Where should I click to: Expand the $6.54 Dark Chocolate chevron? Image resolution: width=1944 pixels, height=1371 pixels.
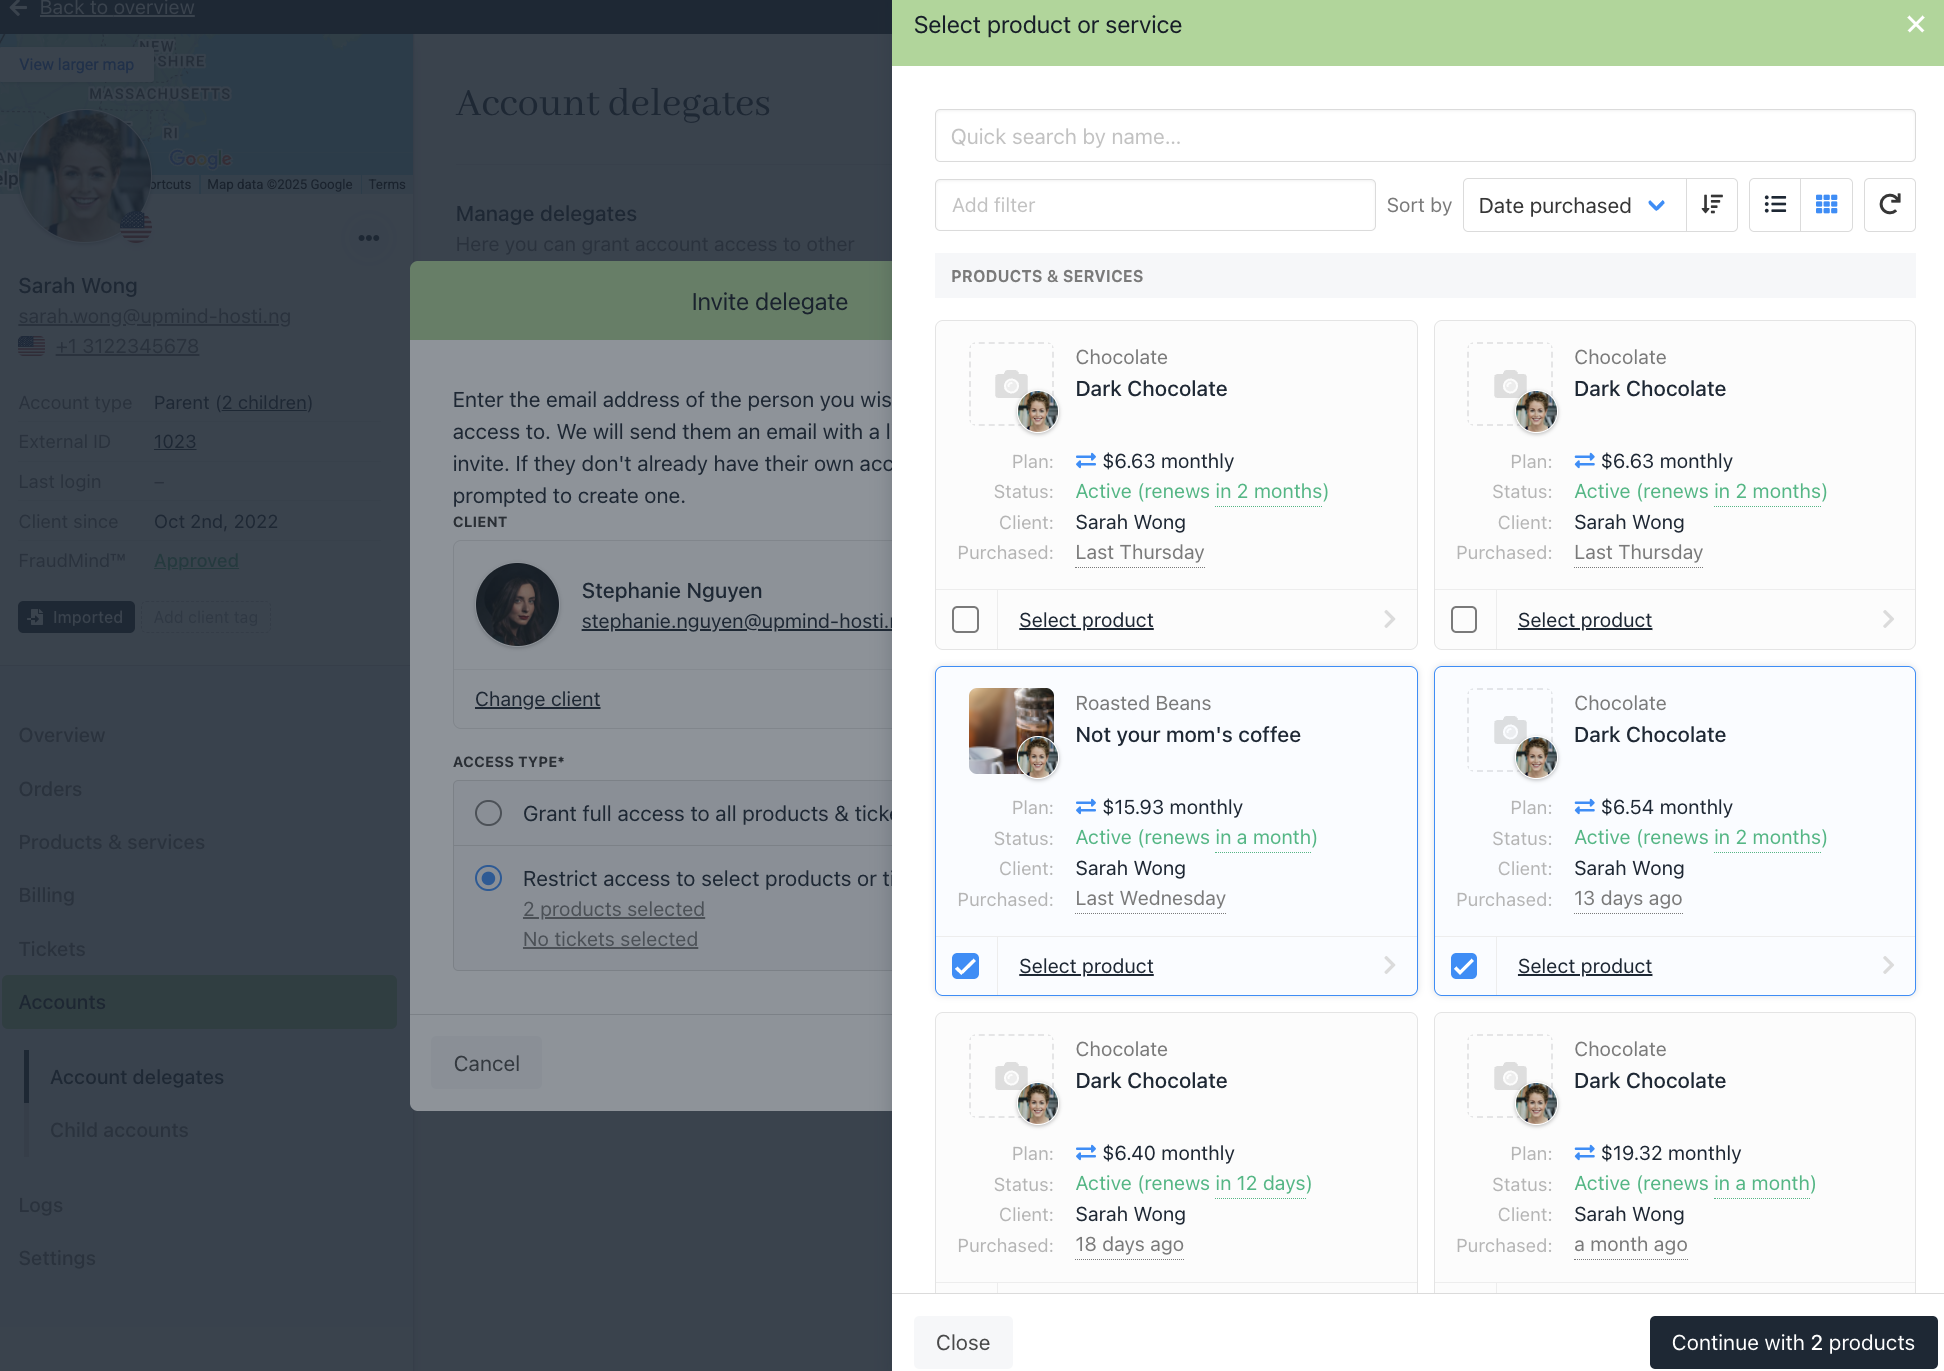pyautogui.click(x=1887, y=965)
